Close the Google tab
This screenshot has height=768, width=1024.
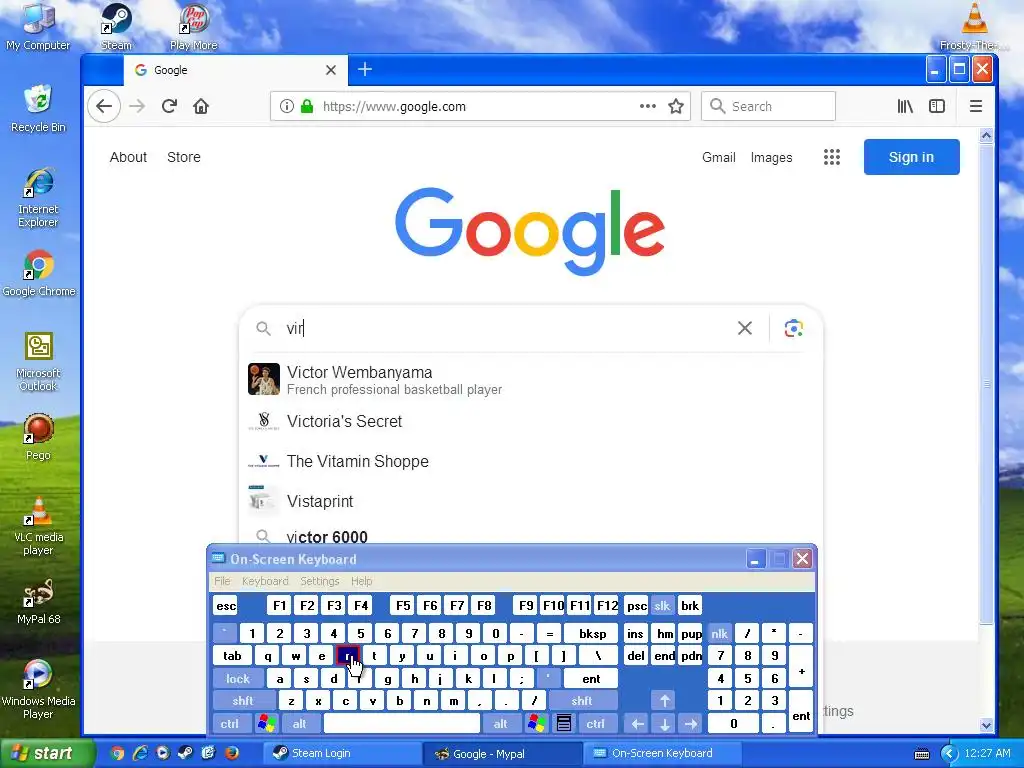coord(330,70)
